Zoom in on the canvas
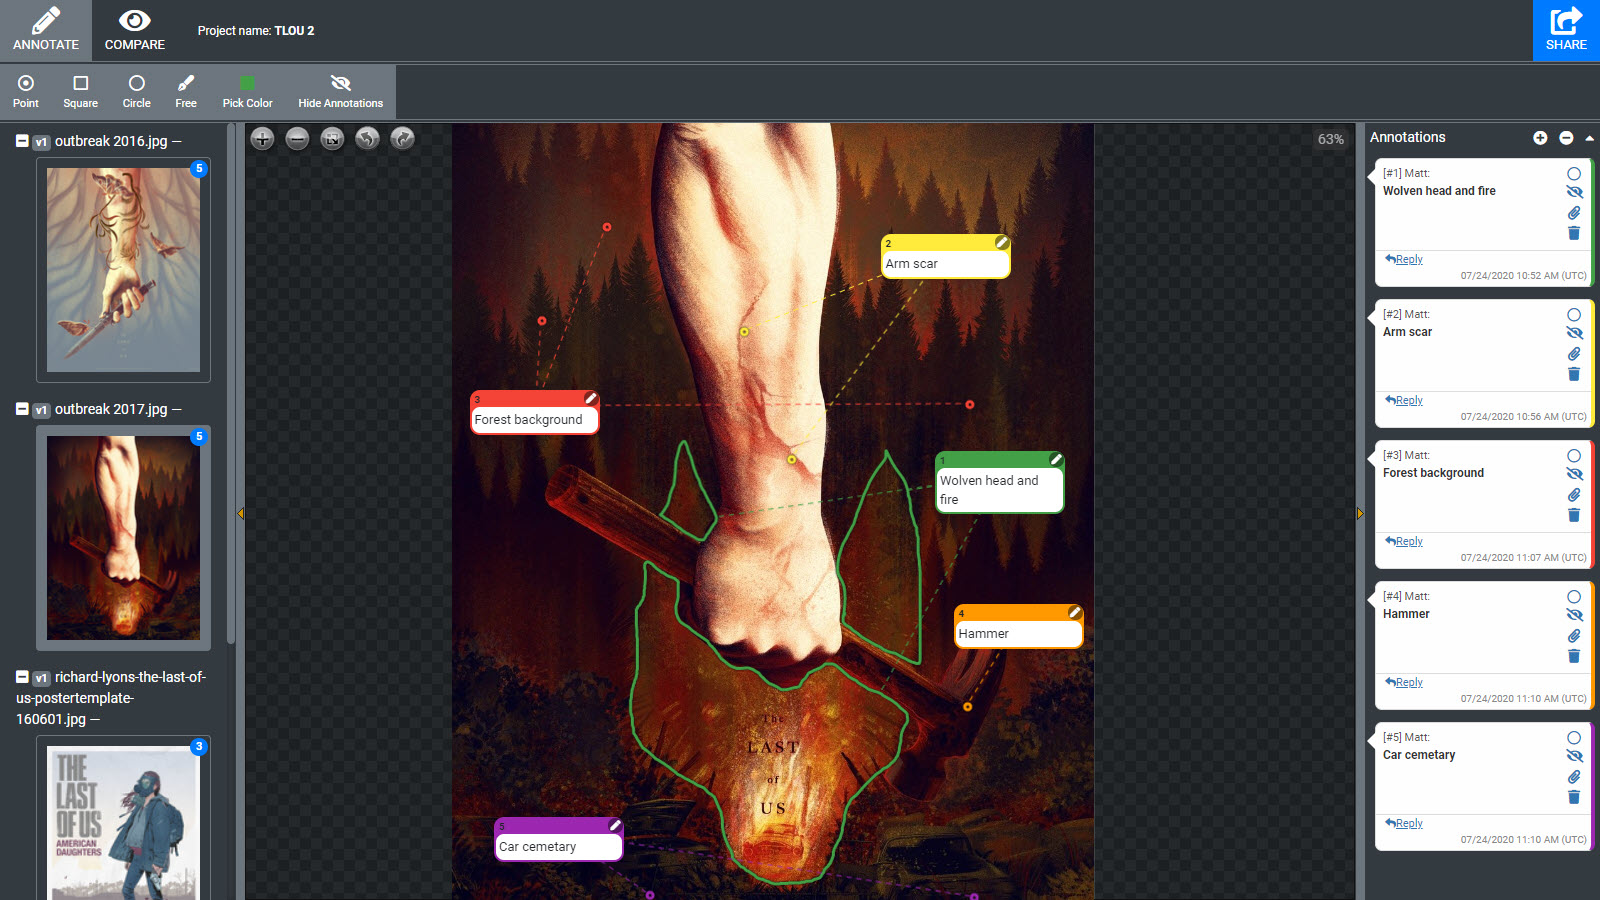Image resolution: width=1600 pixels, height=900 pixels. pyautogui.click(x=262, y=139)
